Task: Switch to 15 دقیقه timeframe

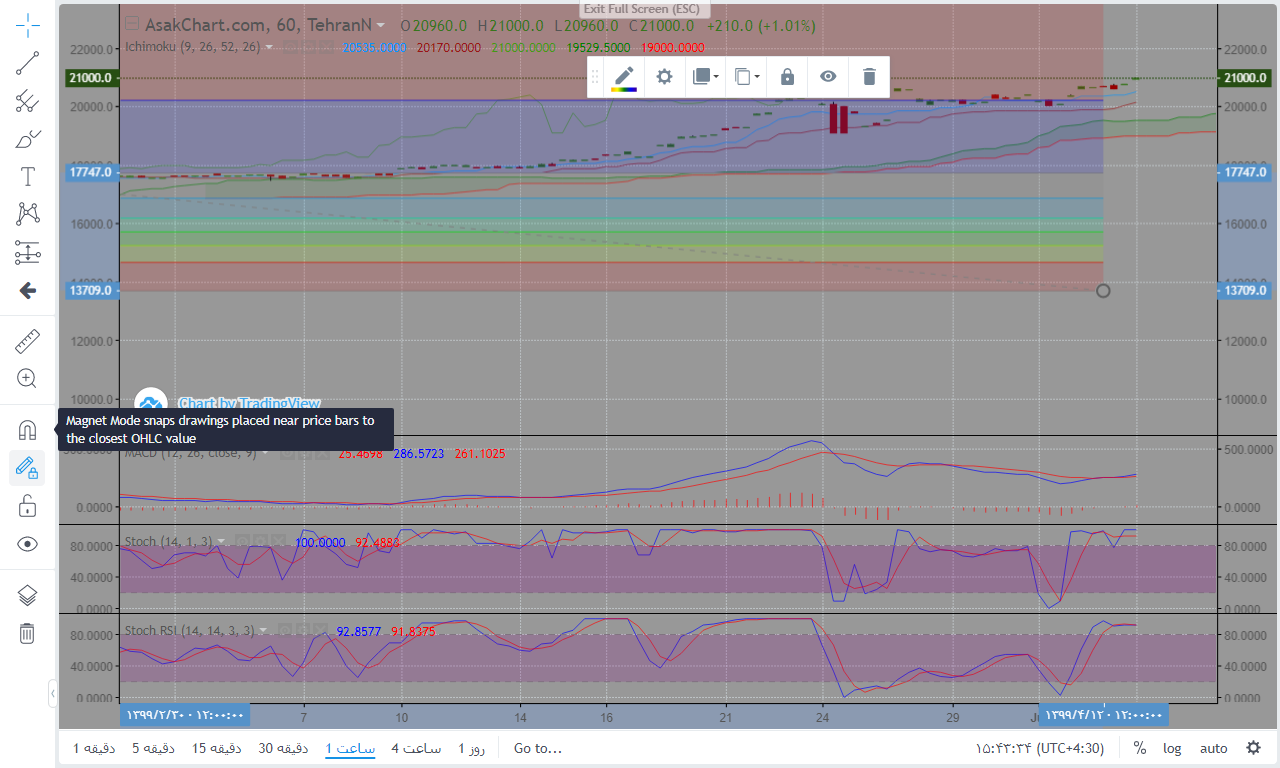Action: (216, 748)
